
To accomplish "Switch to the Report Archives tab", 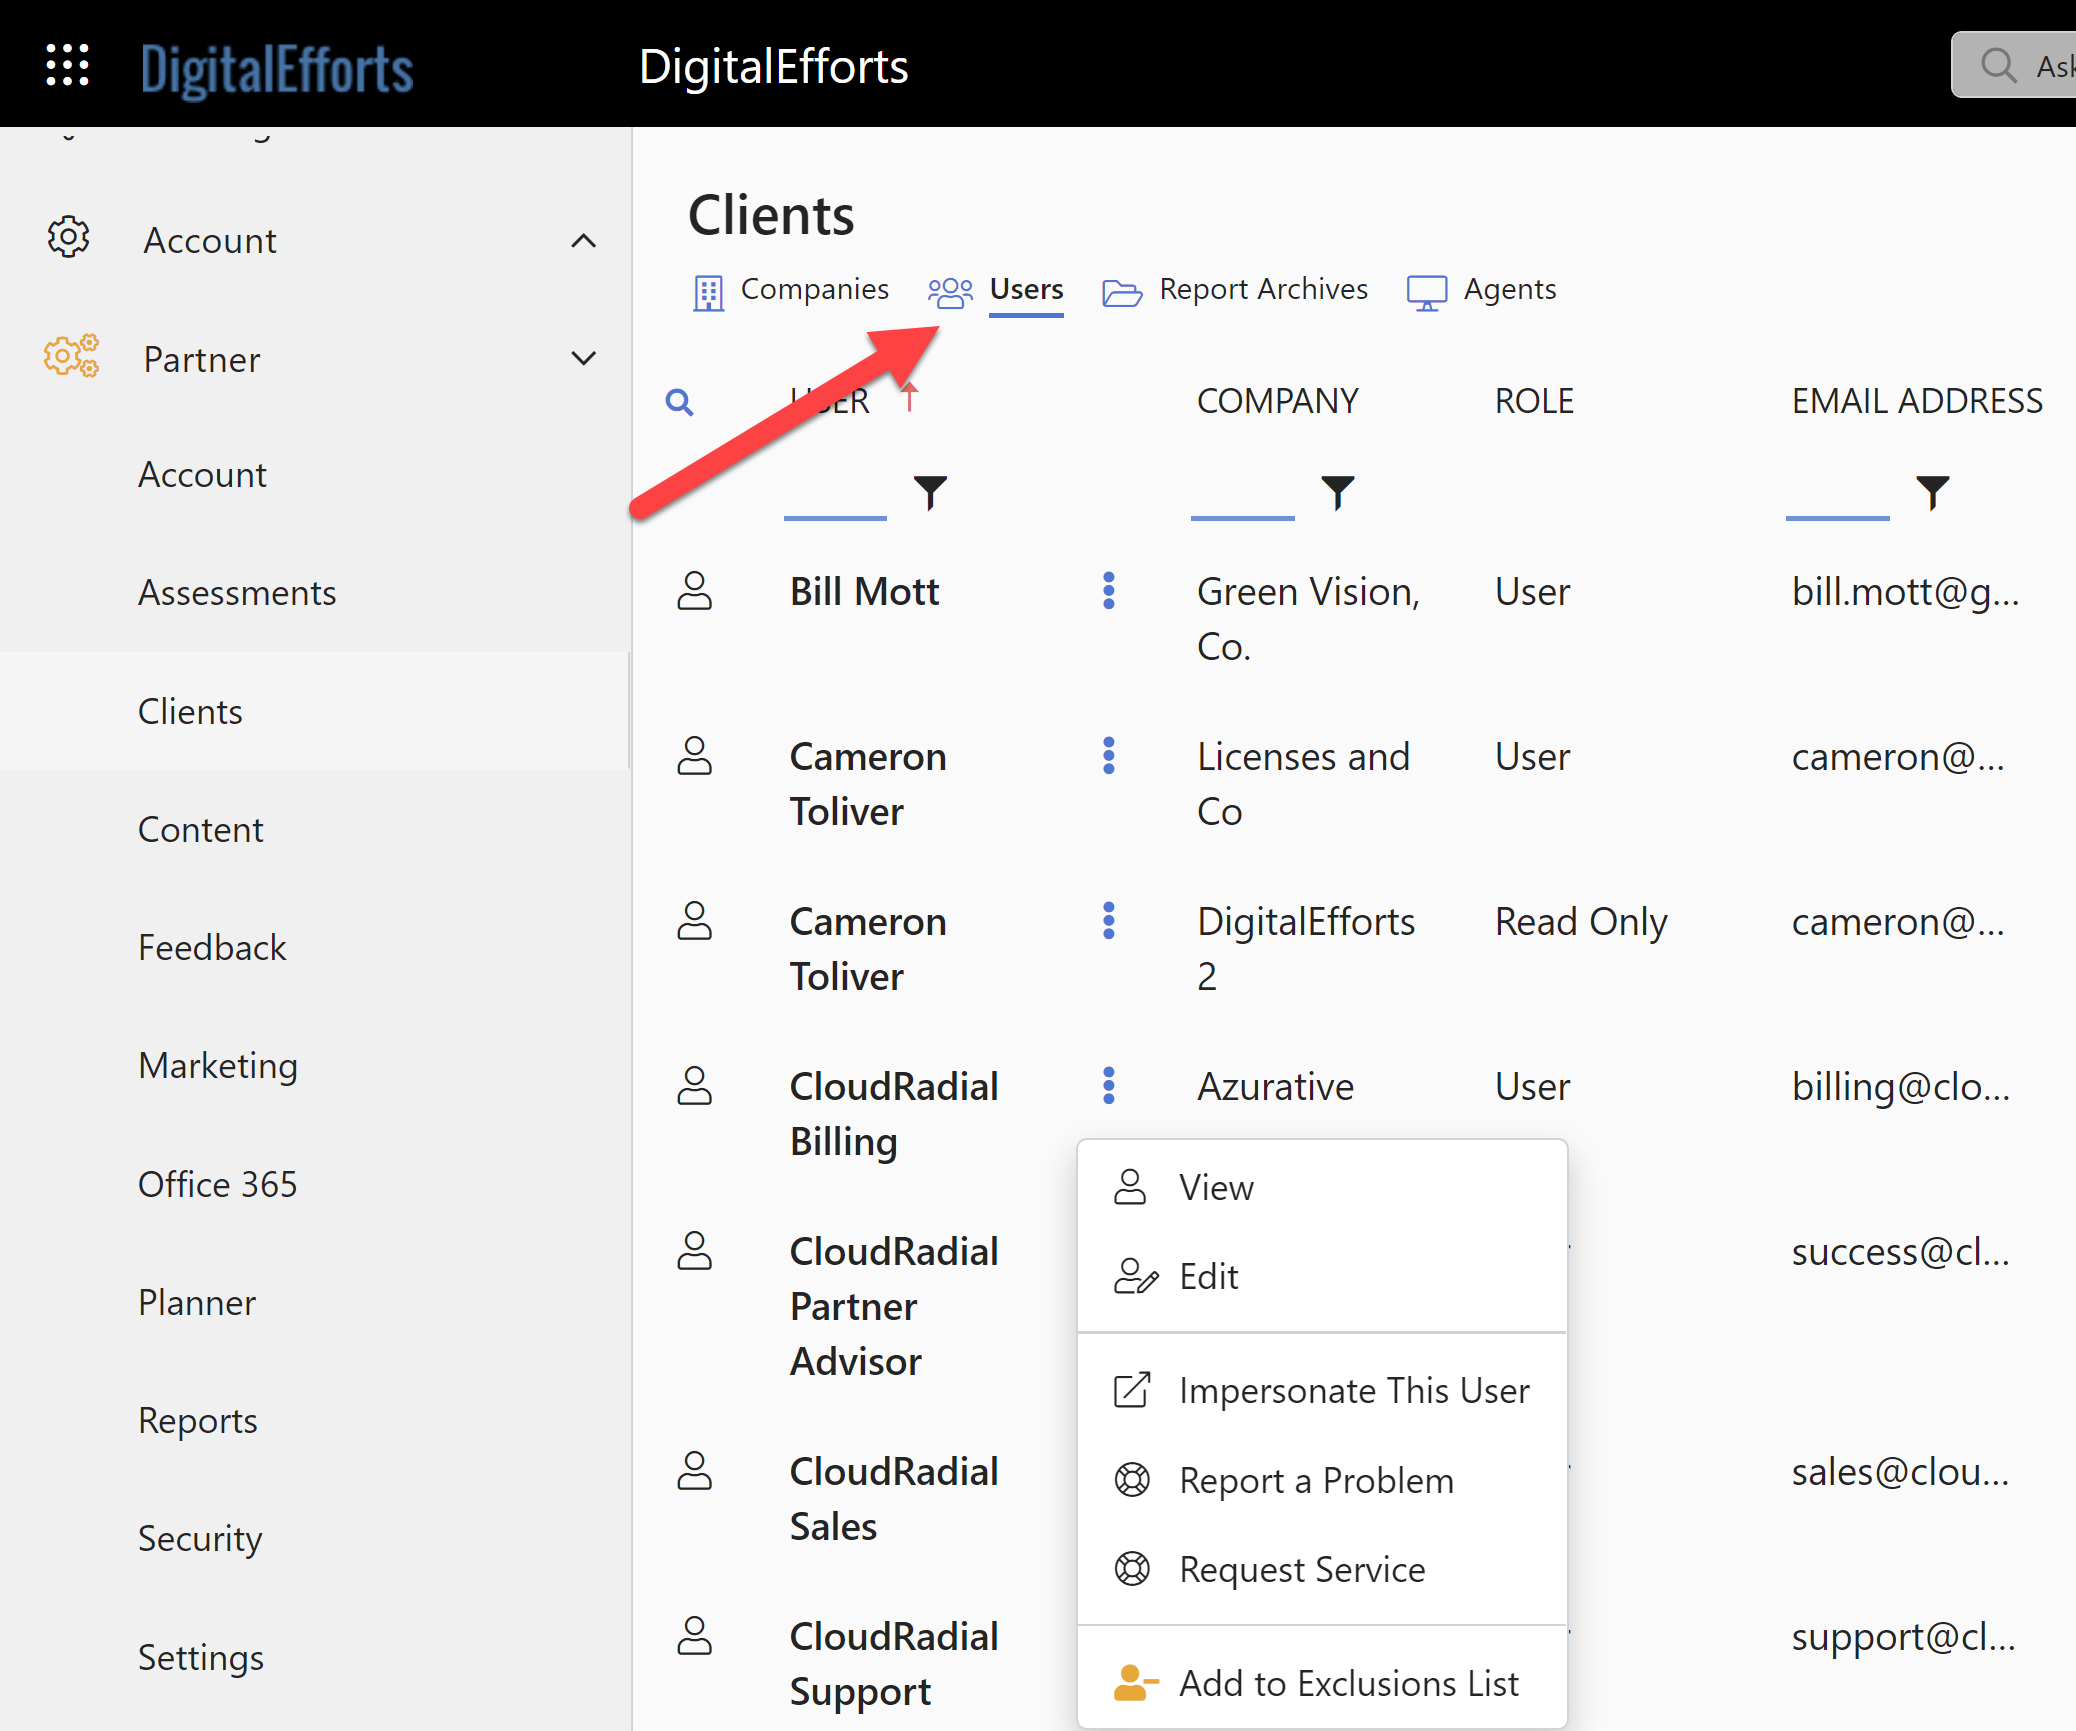I will [1263, 289].
